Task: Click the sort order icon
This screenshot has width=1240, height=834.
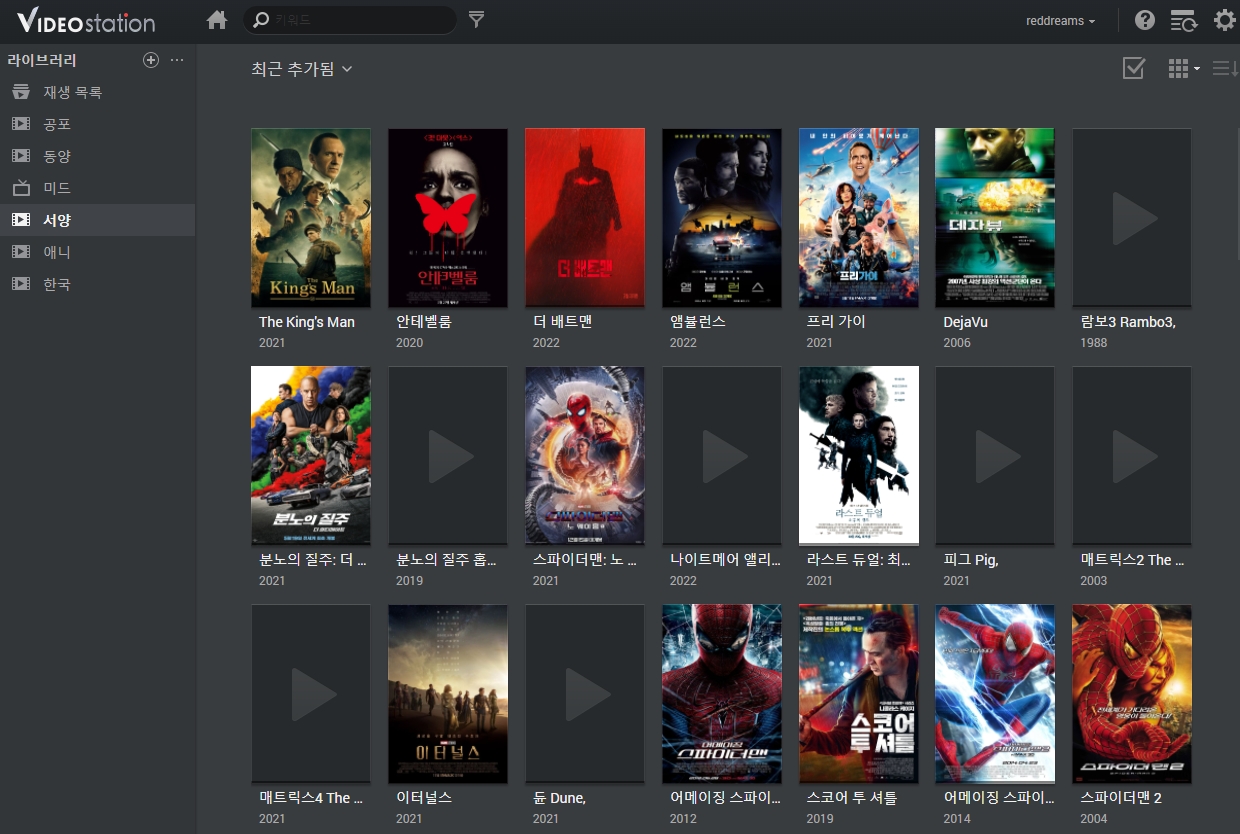Action: [1225, 68]
